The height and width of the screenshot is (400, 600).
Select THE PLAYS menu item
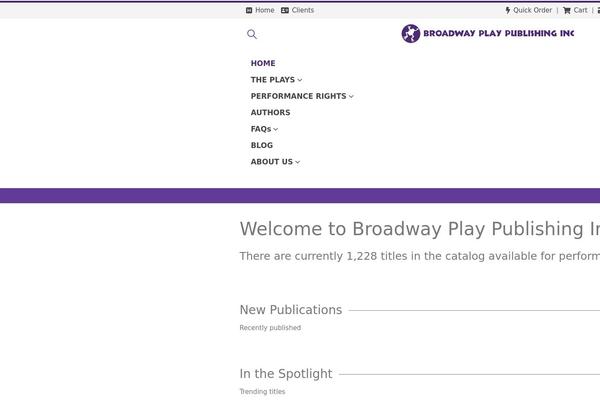pyautogui.click(x=273, y=80)
